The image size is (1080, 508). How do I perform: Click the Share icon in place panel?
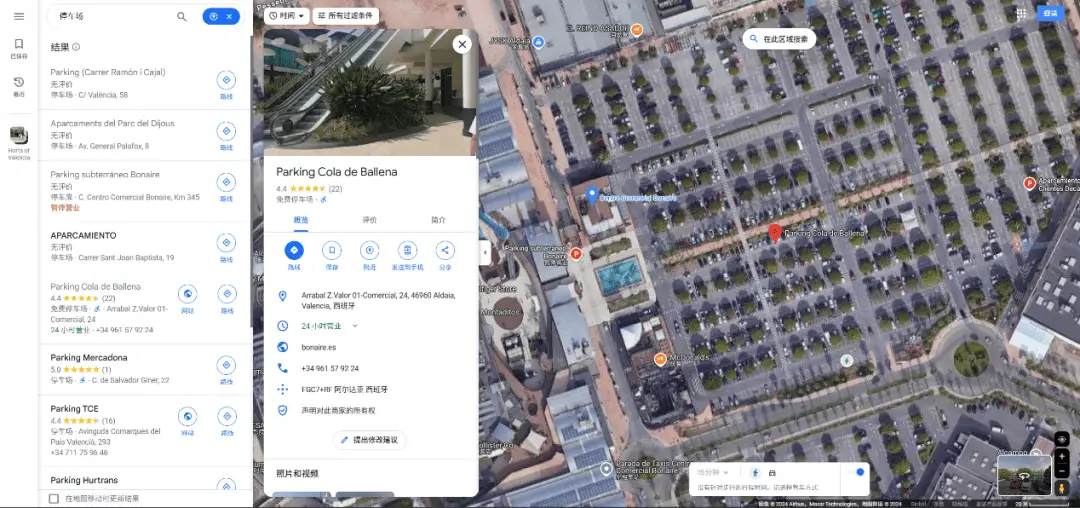[445, 251]
